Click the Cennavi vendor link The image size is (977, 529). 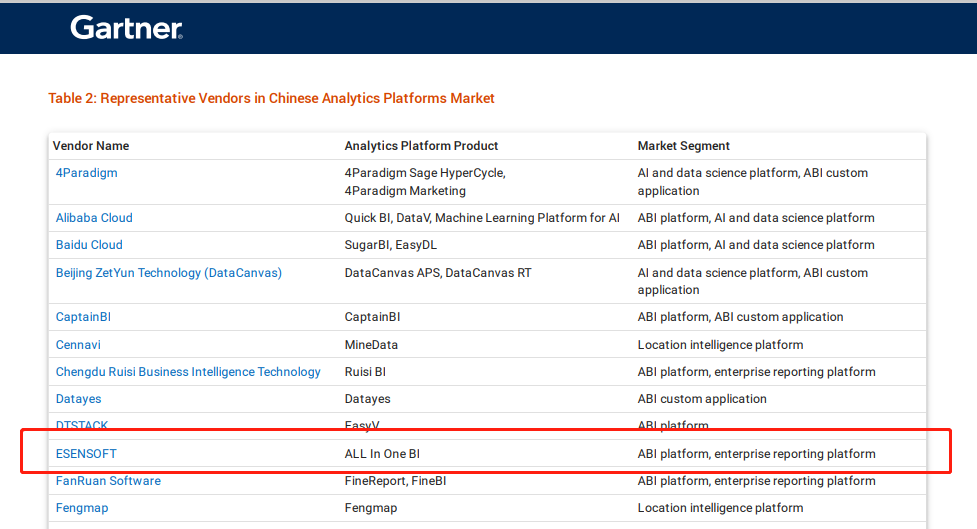78,345
